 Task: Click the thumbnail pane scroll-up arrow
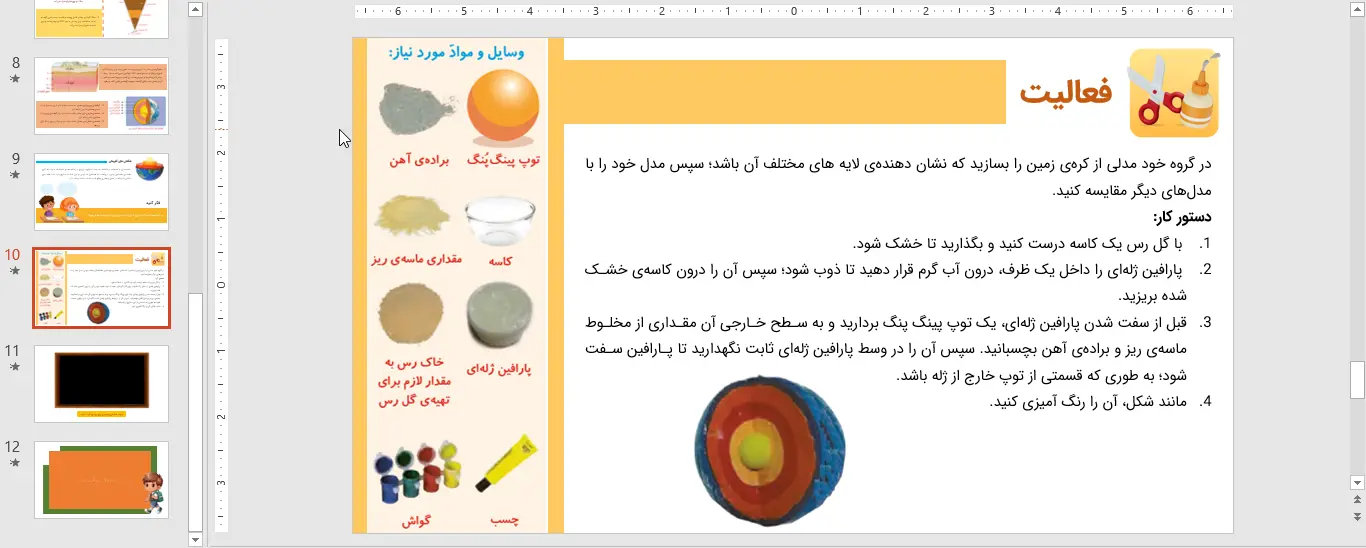point(195,9)
